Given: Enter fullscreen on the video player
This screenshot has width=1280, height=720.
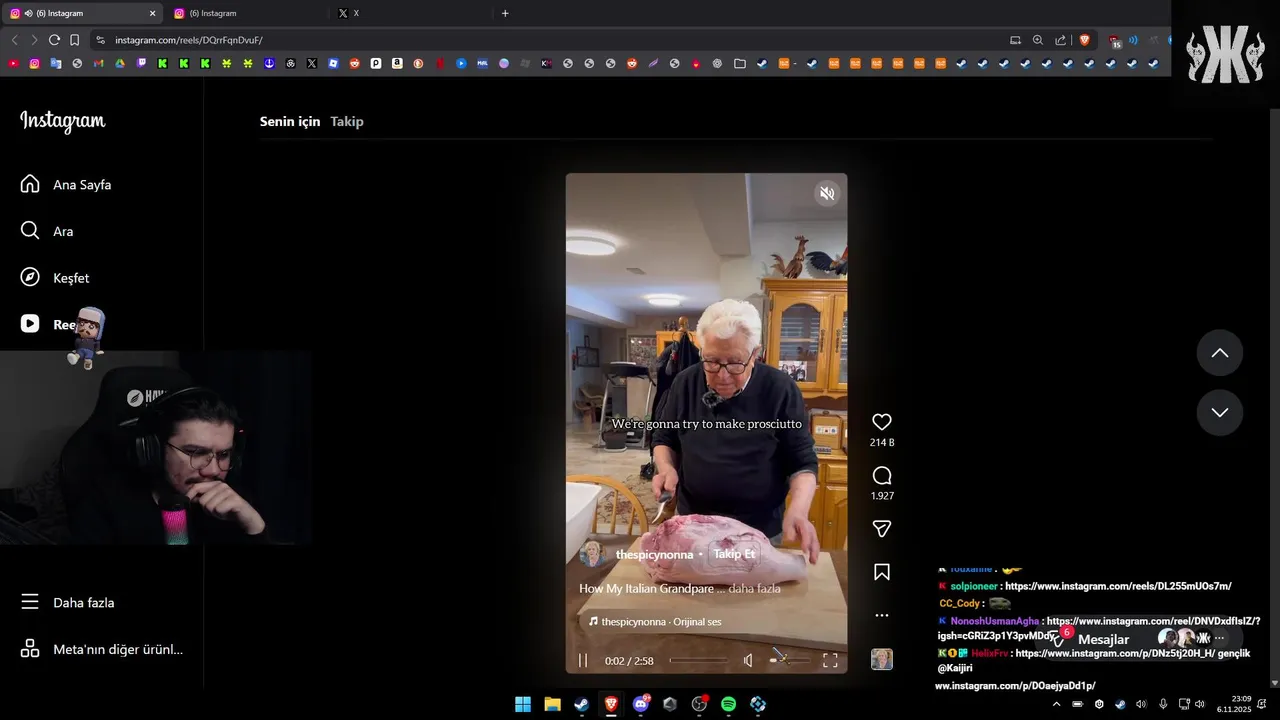Looking at the screenshot, I should tap(830, 660).
